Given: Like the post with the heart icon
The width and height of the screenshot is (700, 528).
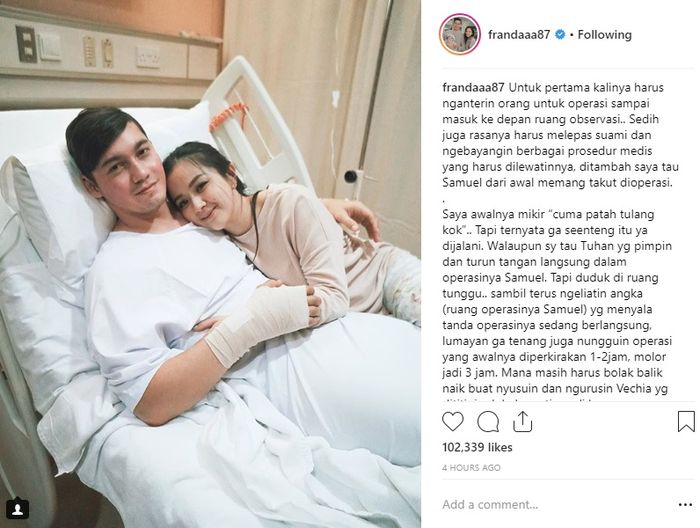Looking at the screenshot, I should pos(453,421).
